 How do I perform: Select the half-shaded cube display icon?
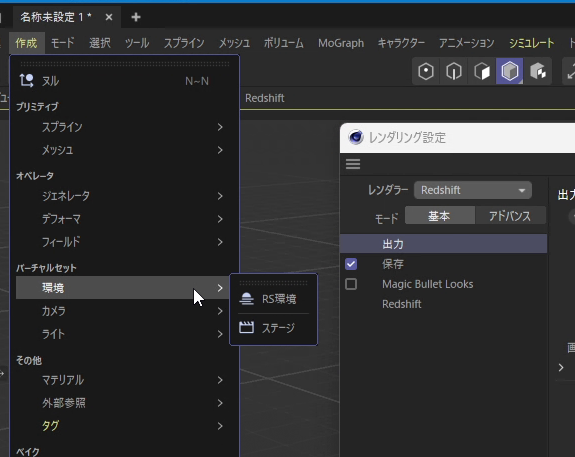482,71
